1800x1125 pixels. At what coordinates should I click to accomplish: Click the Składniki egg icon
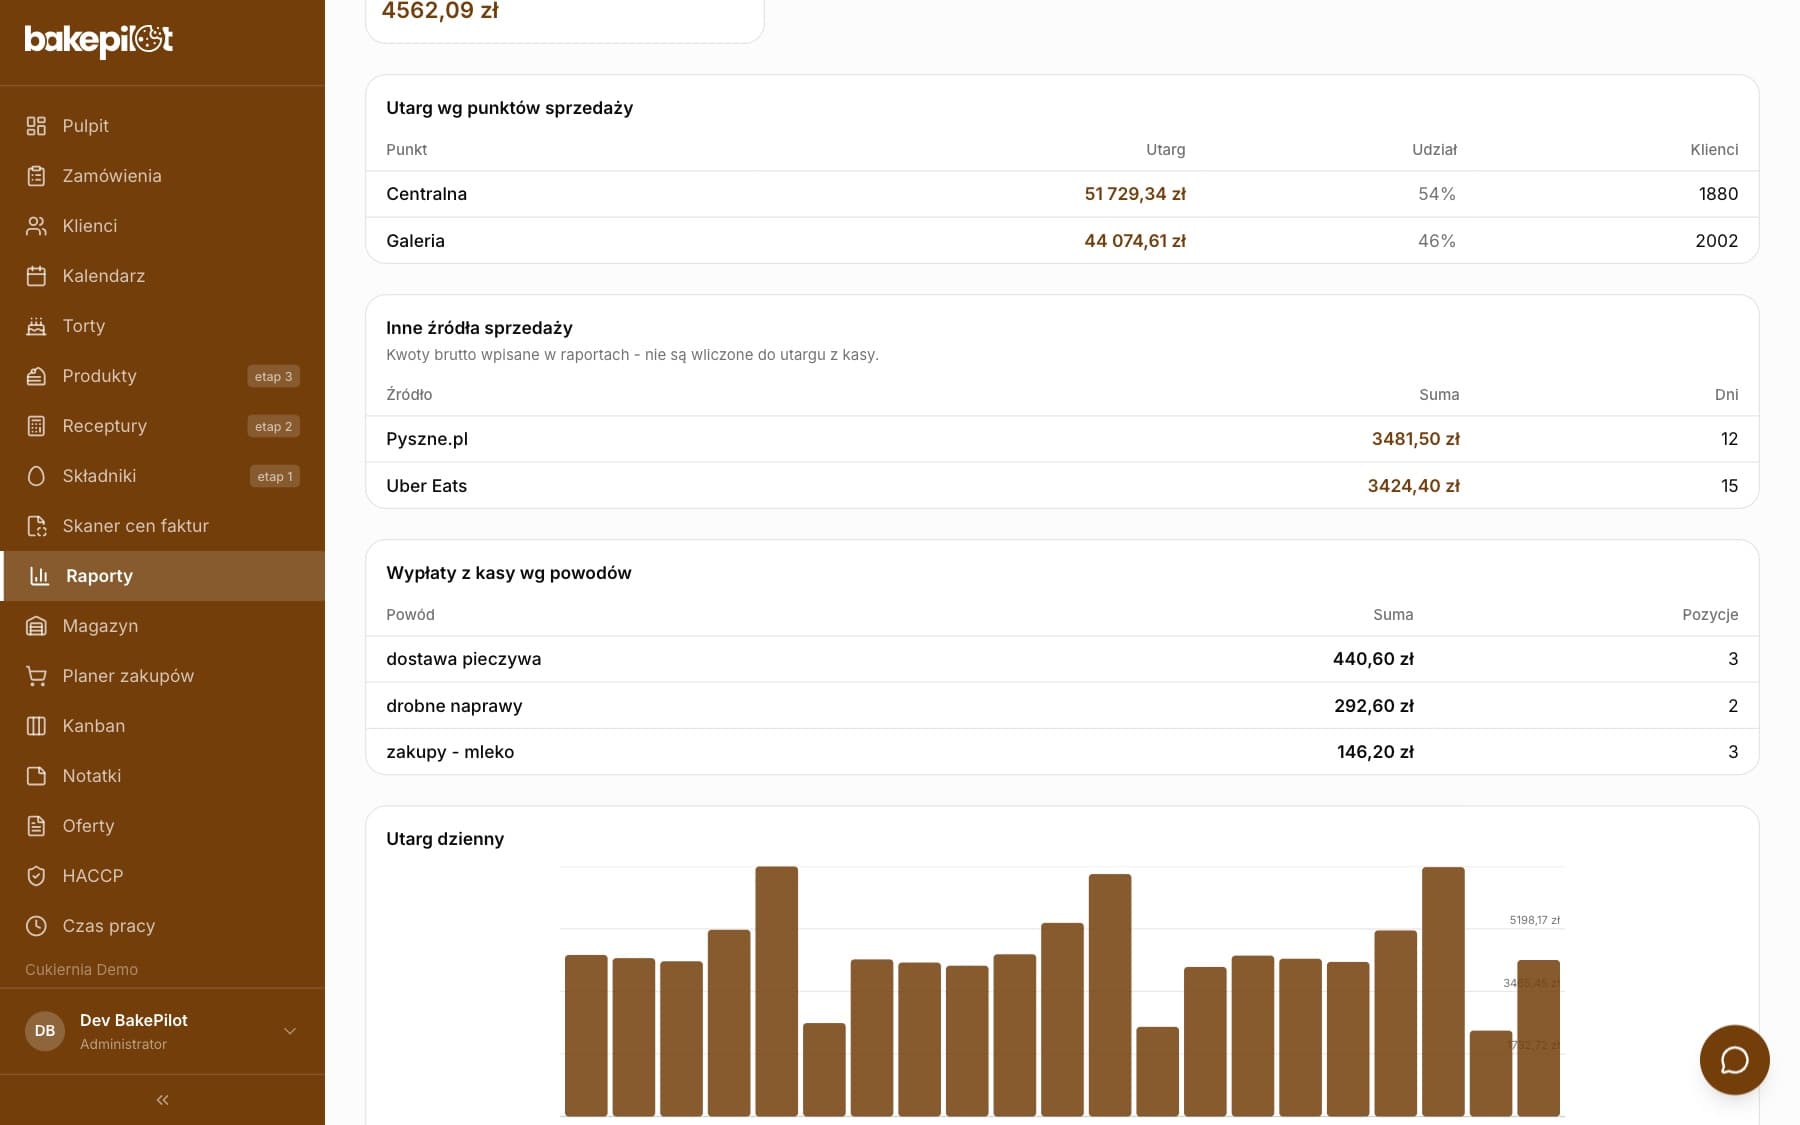[36, 476]
